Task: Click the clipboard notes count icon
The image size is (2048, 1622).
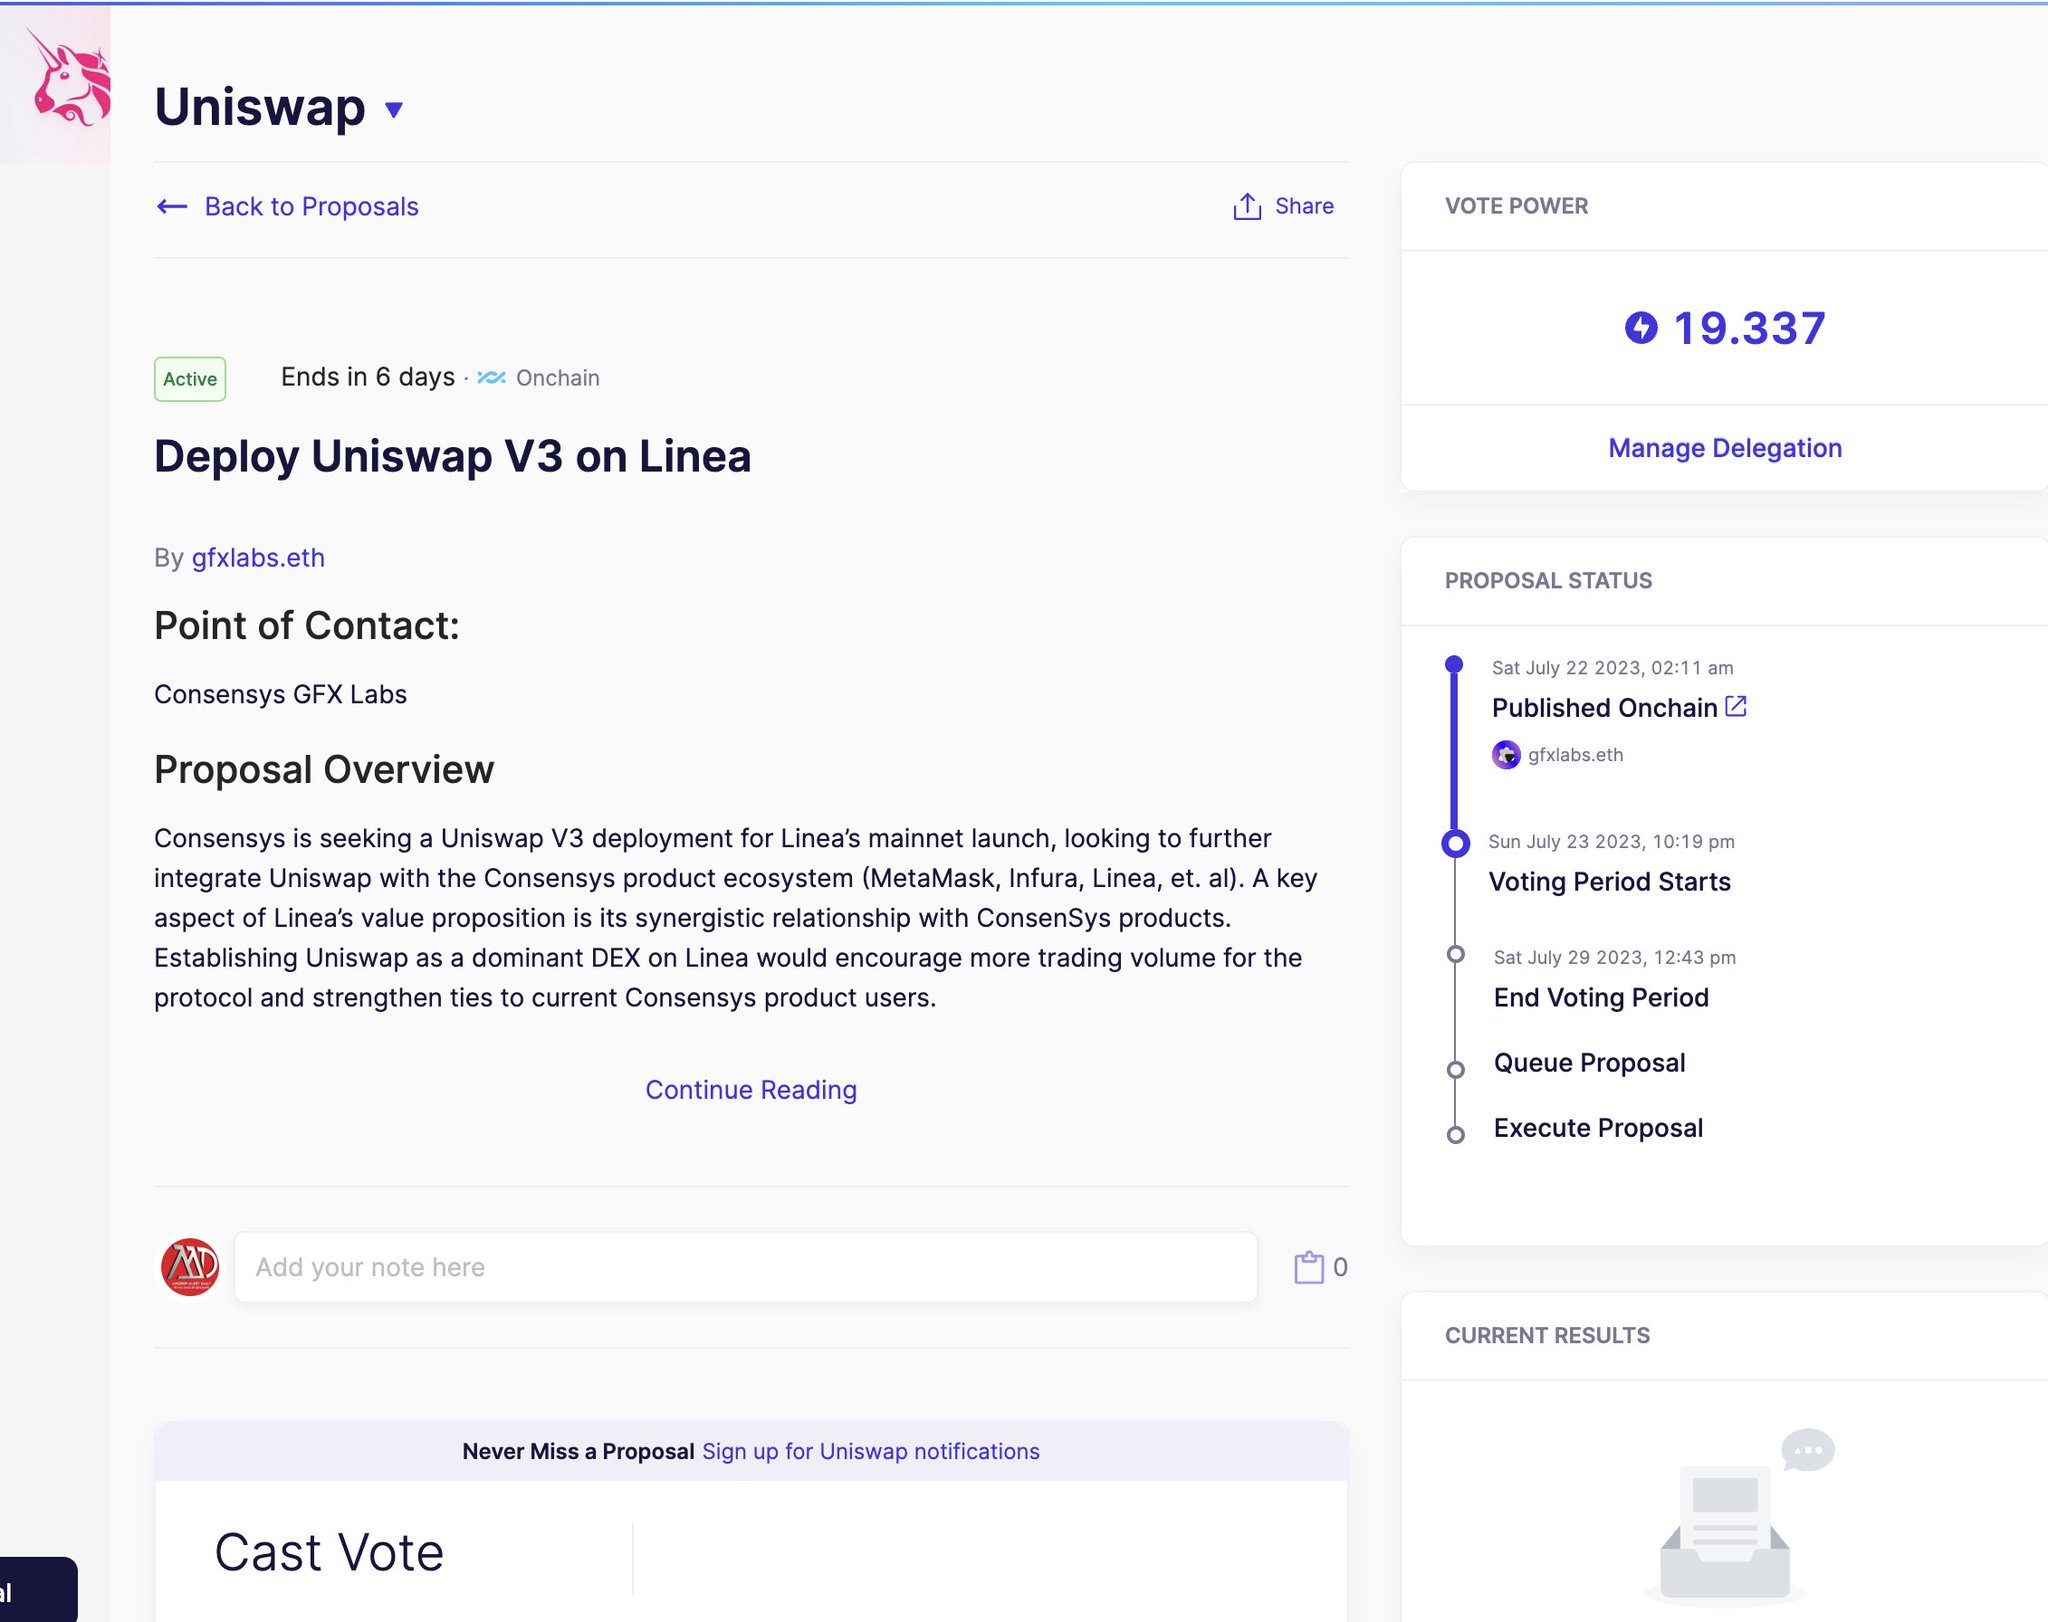Action: (1309, 1267)
